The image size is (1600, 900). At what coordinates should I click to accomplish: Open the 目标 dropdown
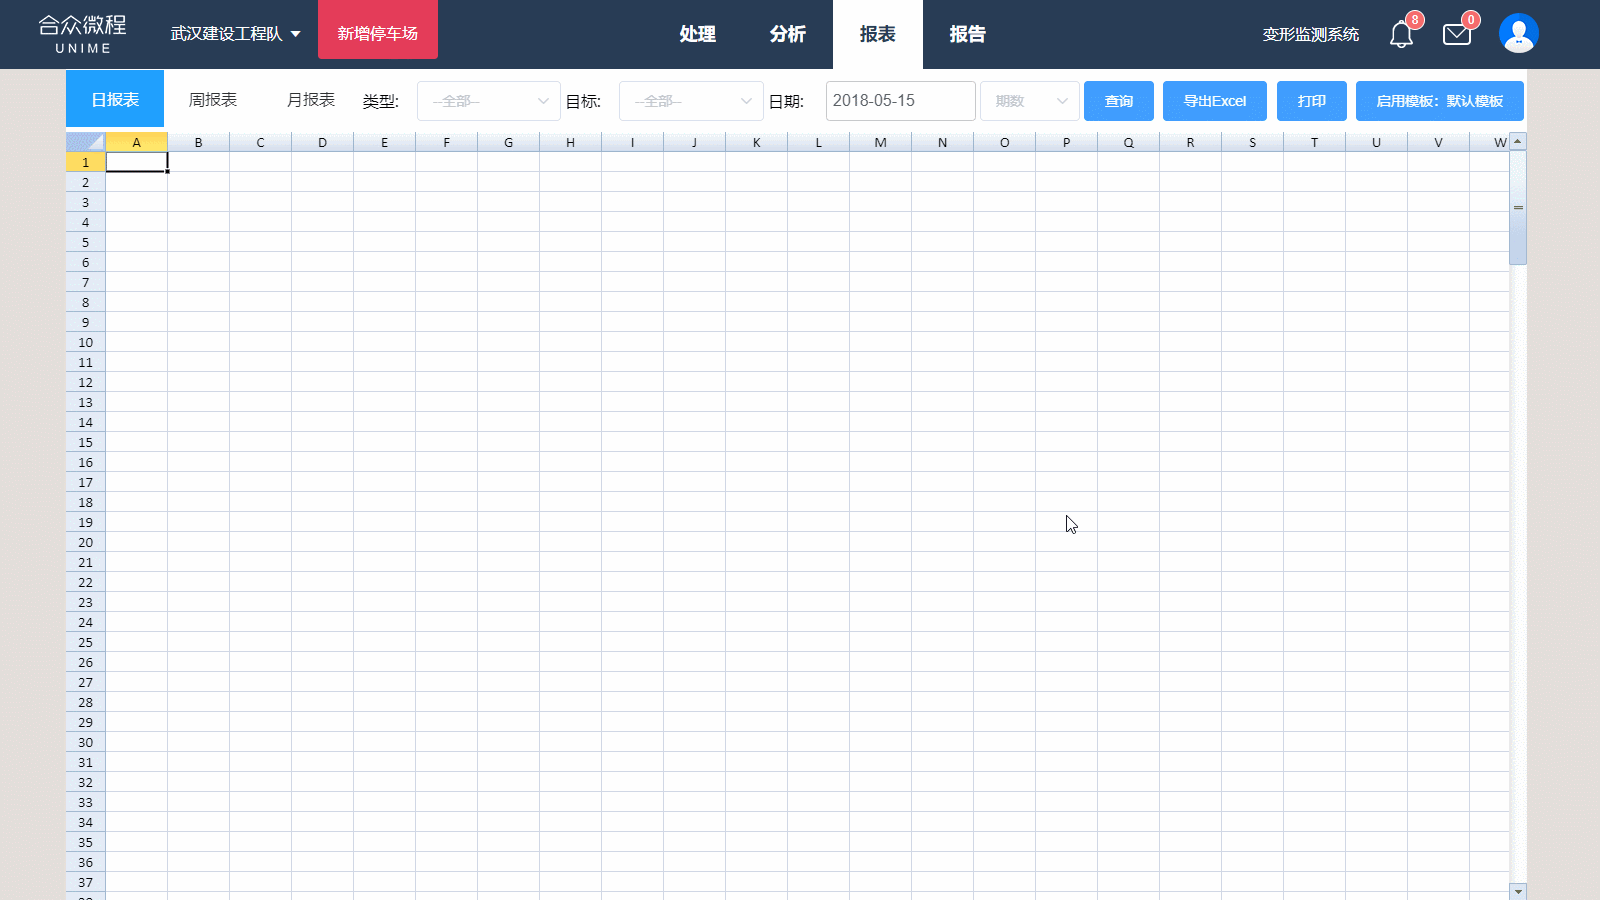[x=691, y=101]
